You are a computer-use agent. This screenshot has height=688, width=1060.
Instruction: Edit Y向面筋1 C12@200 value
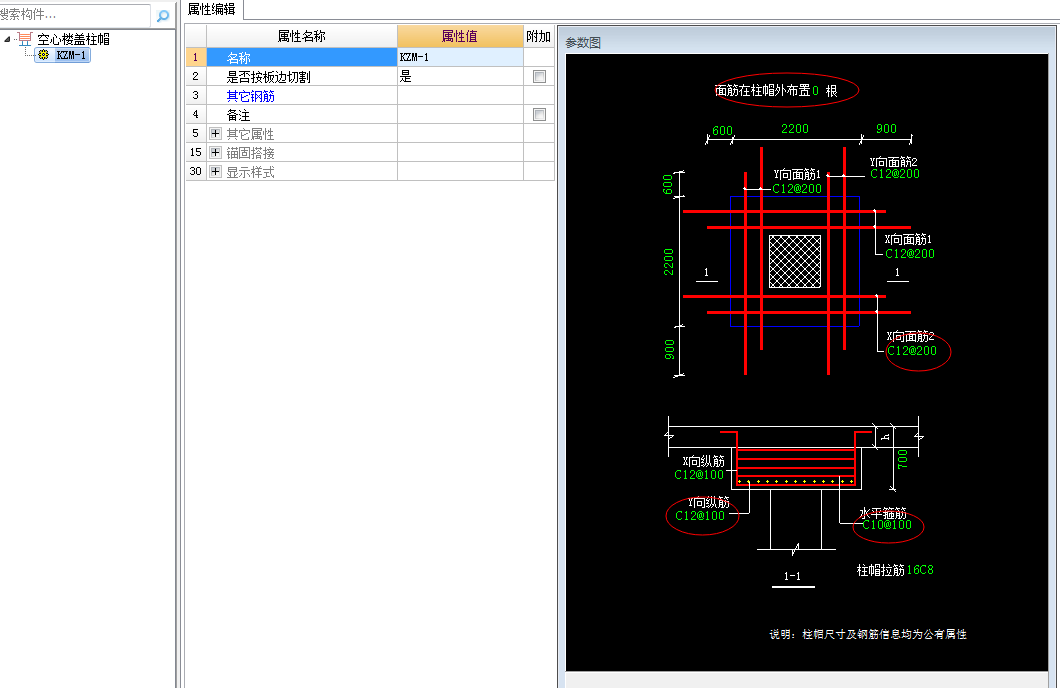[x=797, y=189]
